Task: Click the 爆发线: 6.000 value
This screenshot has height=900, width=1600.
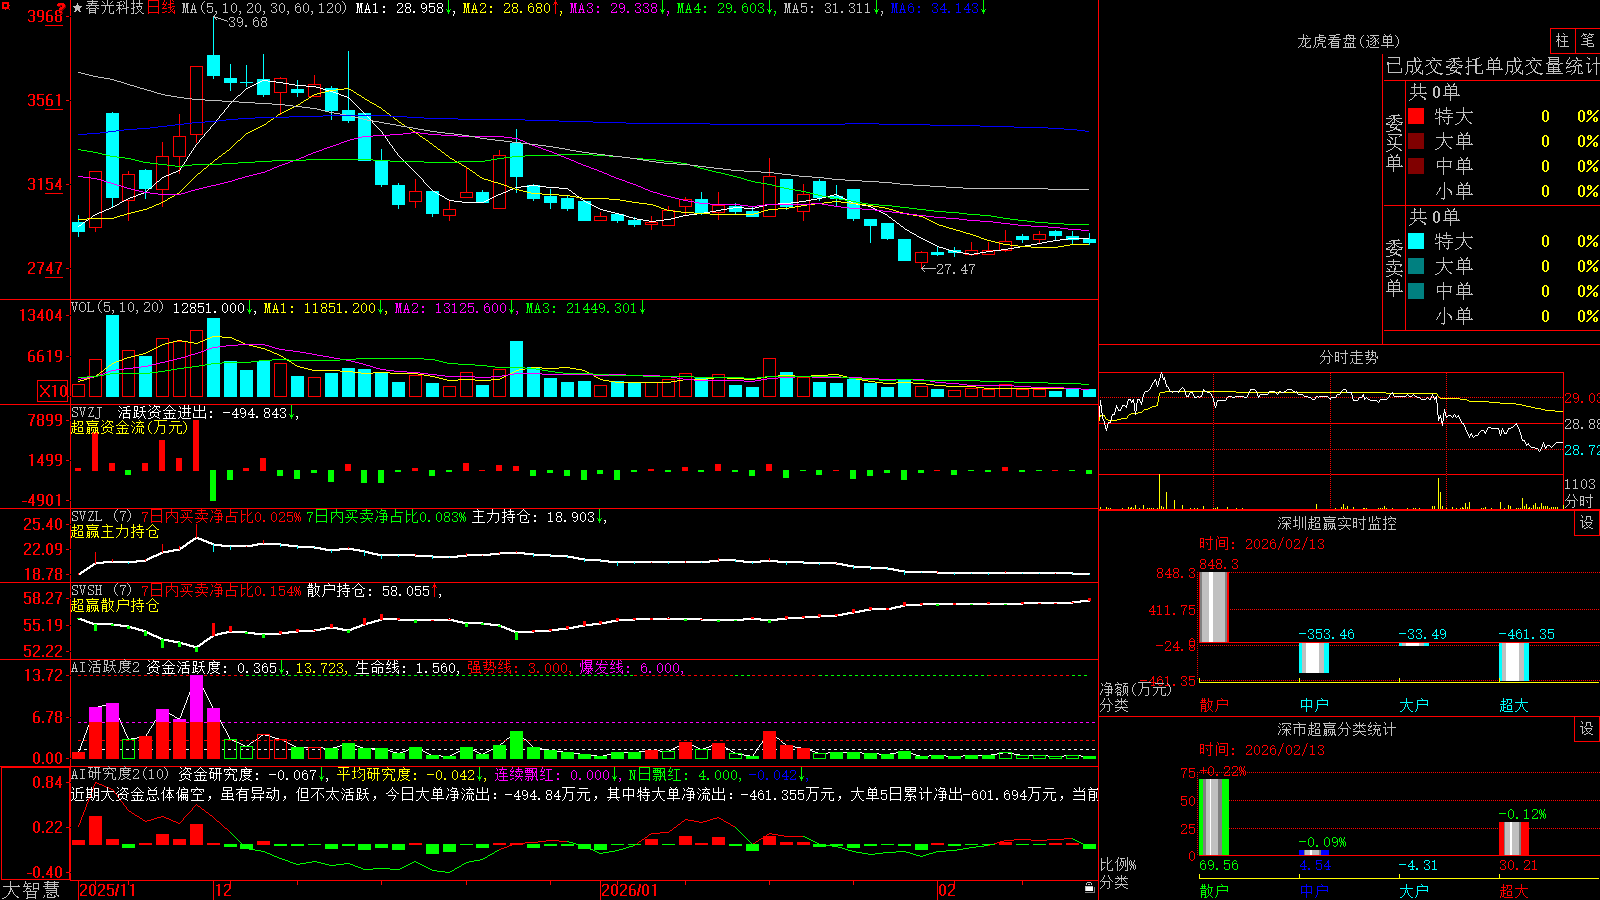Action: 631,668
